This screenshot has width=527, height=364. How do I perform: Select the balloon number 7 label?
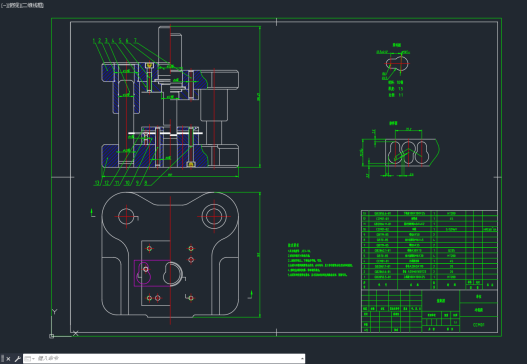click(135, 41)
